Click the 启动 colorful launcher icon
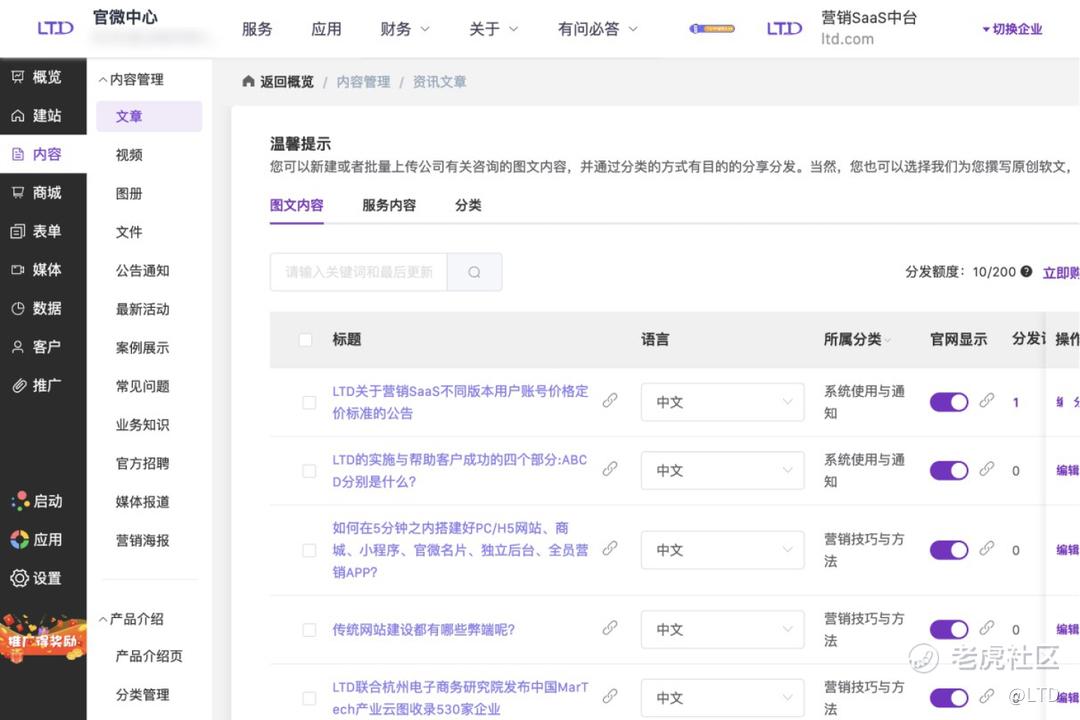This screenshot has width=1080, height=720. [x=19, y=501]
